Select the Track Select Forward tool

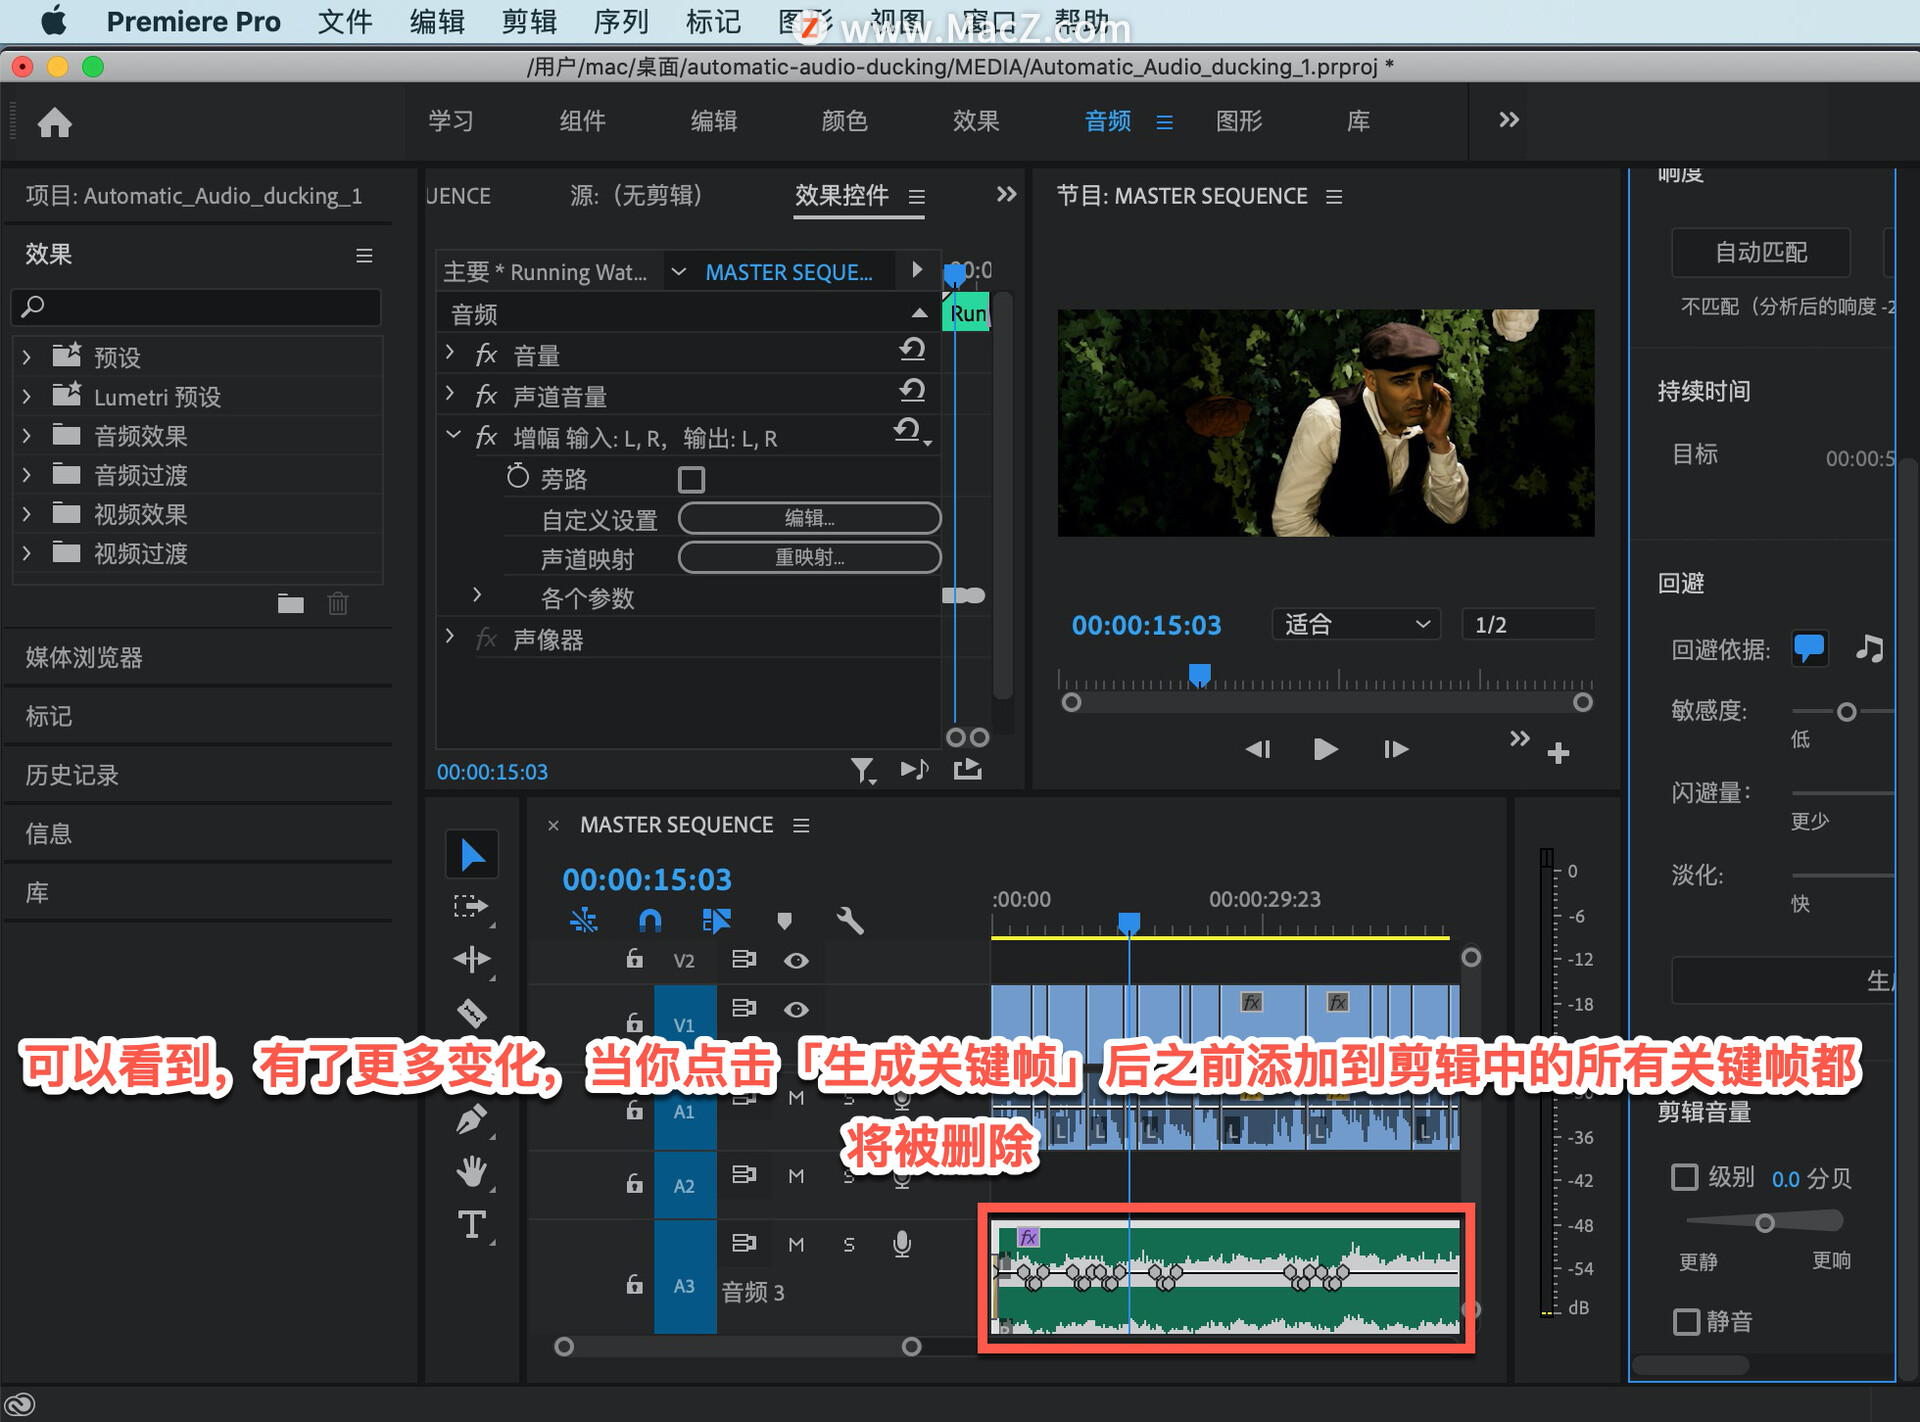click(x=472, y=906)
